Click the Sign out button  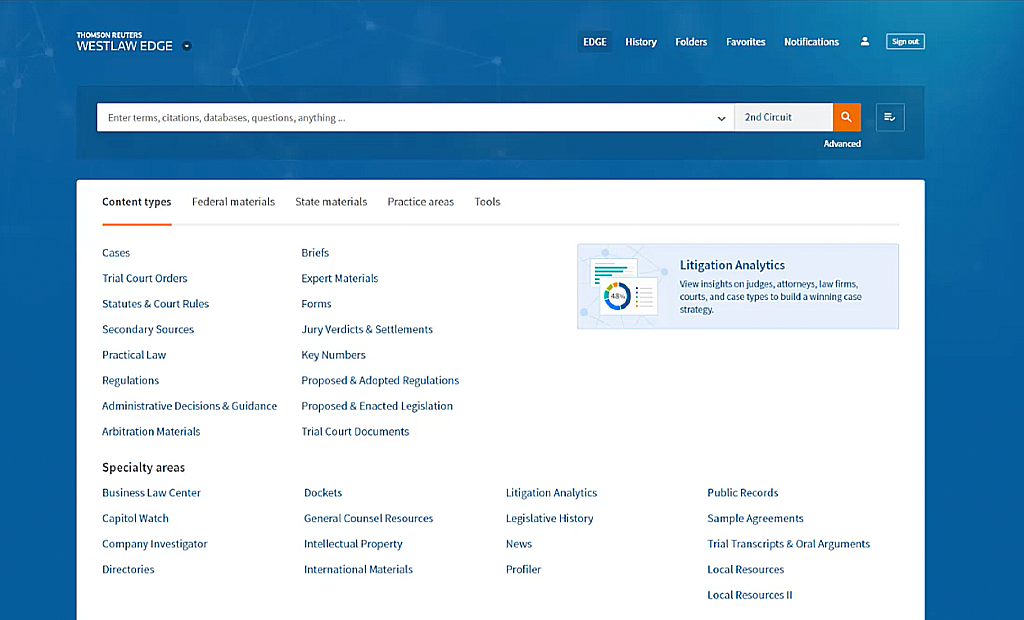pyautogui.click(x=905, y=42)
